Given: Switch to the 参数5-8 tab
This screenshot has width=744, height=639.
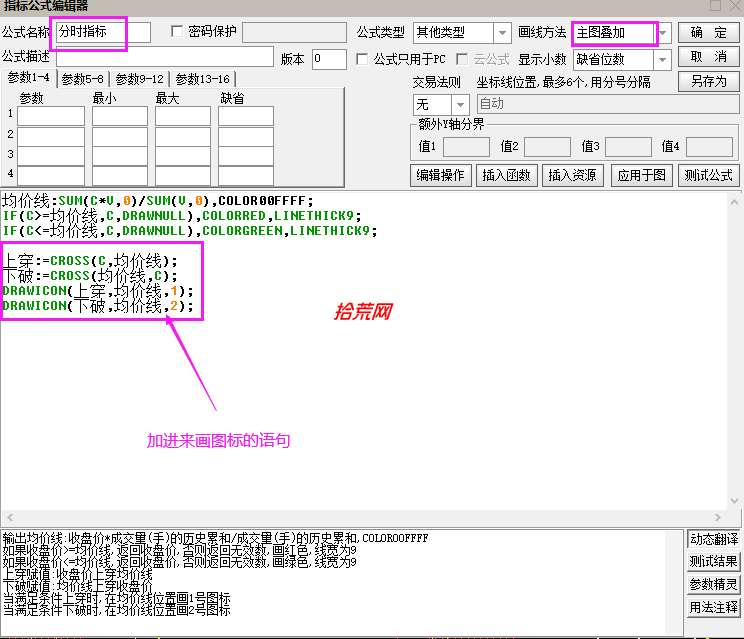Looking at the screenshot, I should (83, 79).
